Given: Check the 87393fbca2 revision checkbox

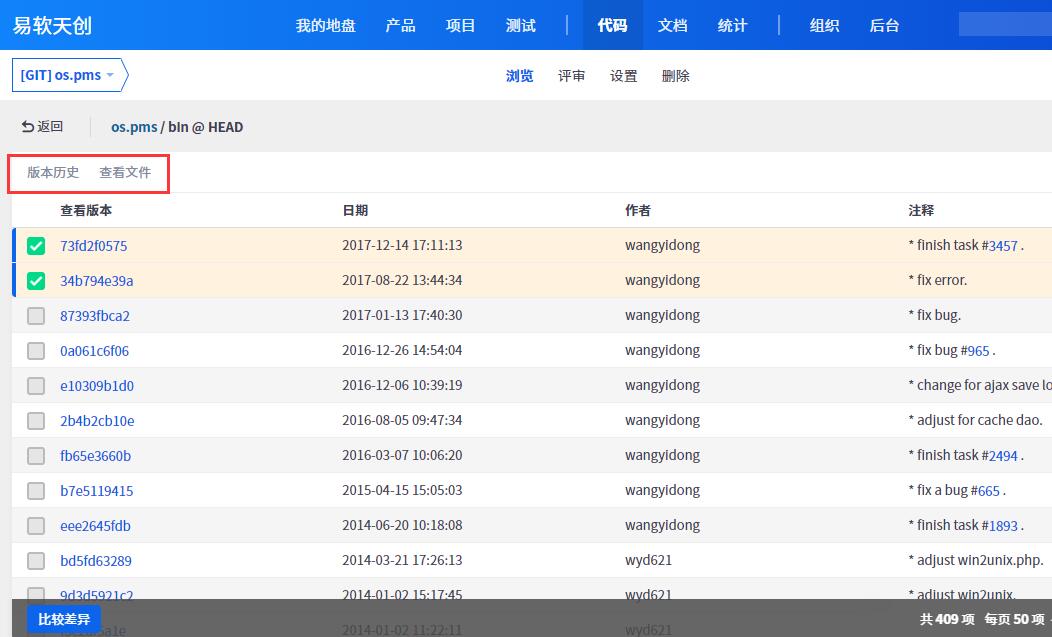Looking at the screenshot, I should click(36, 316).
